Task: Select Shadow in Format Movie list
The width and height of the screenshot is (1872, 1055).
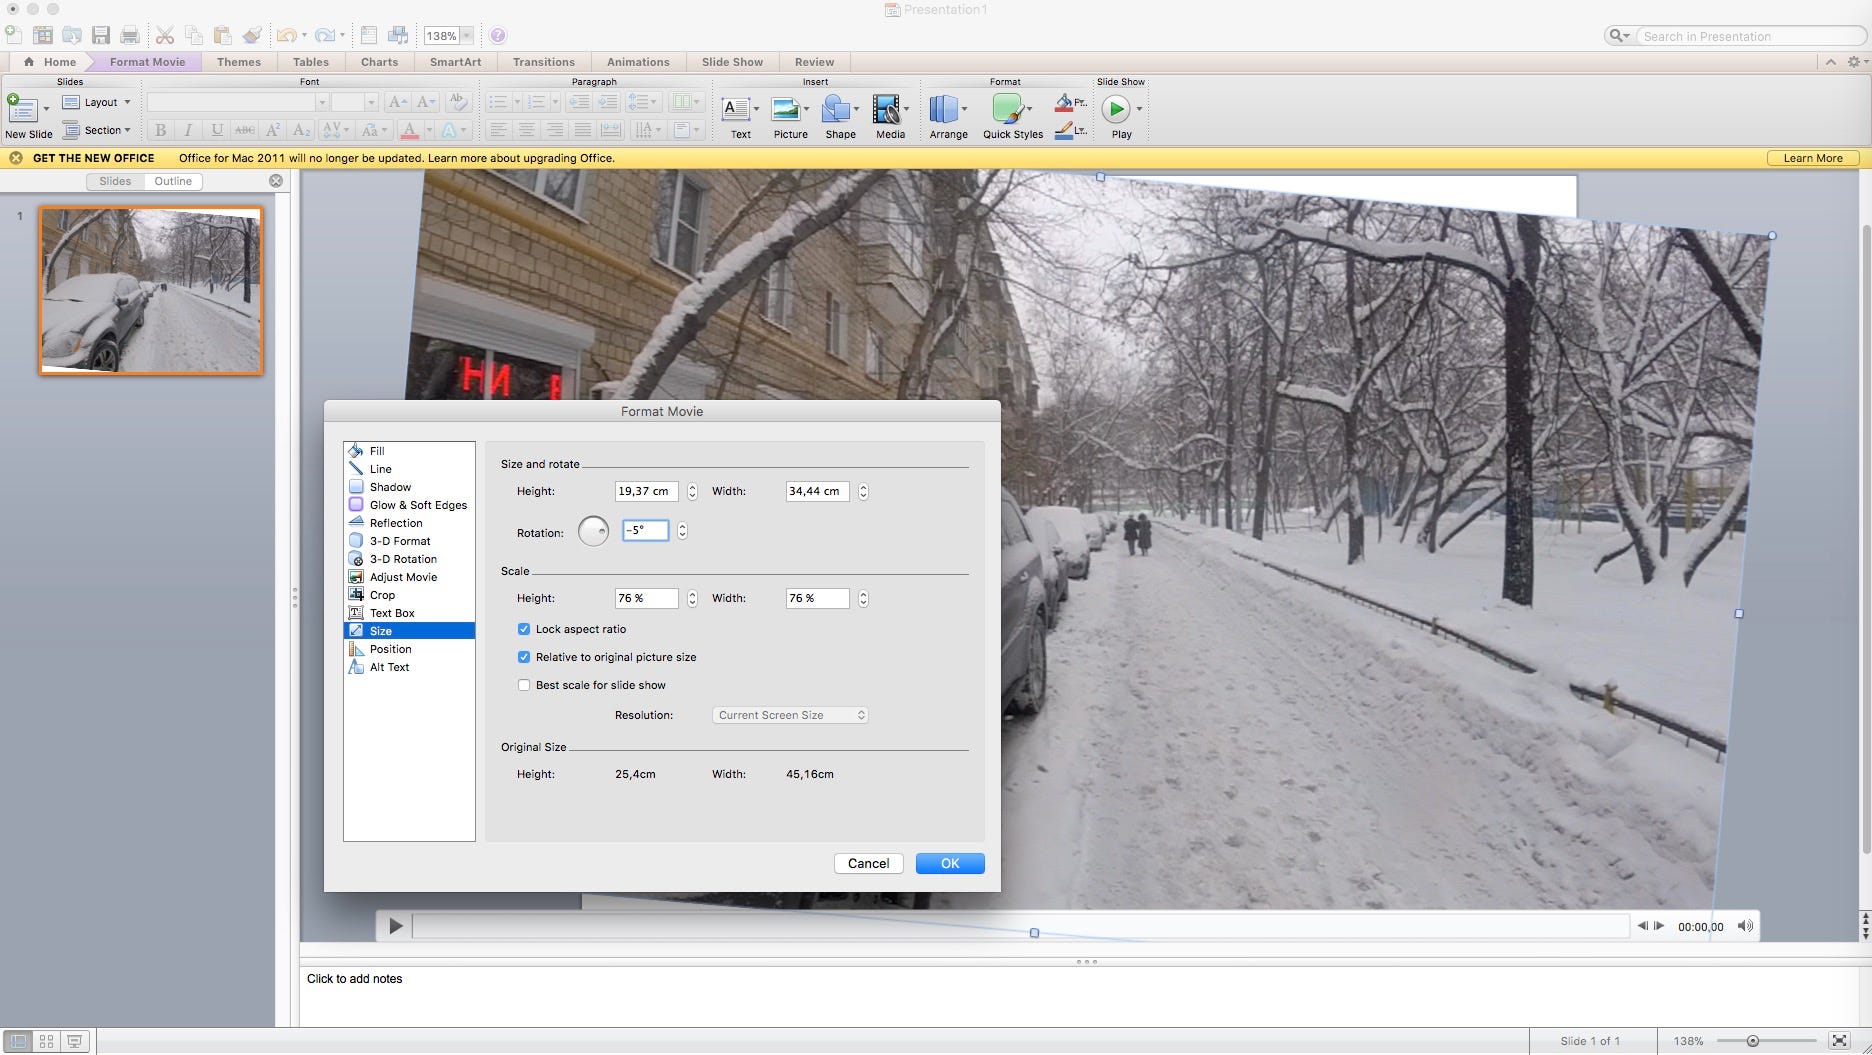Action: click(x=409, y=487)
